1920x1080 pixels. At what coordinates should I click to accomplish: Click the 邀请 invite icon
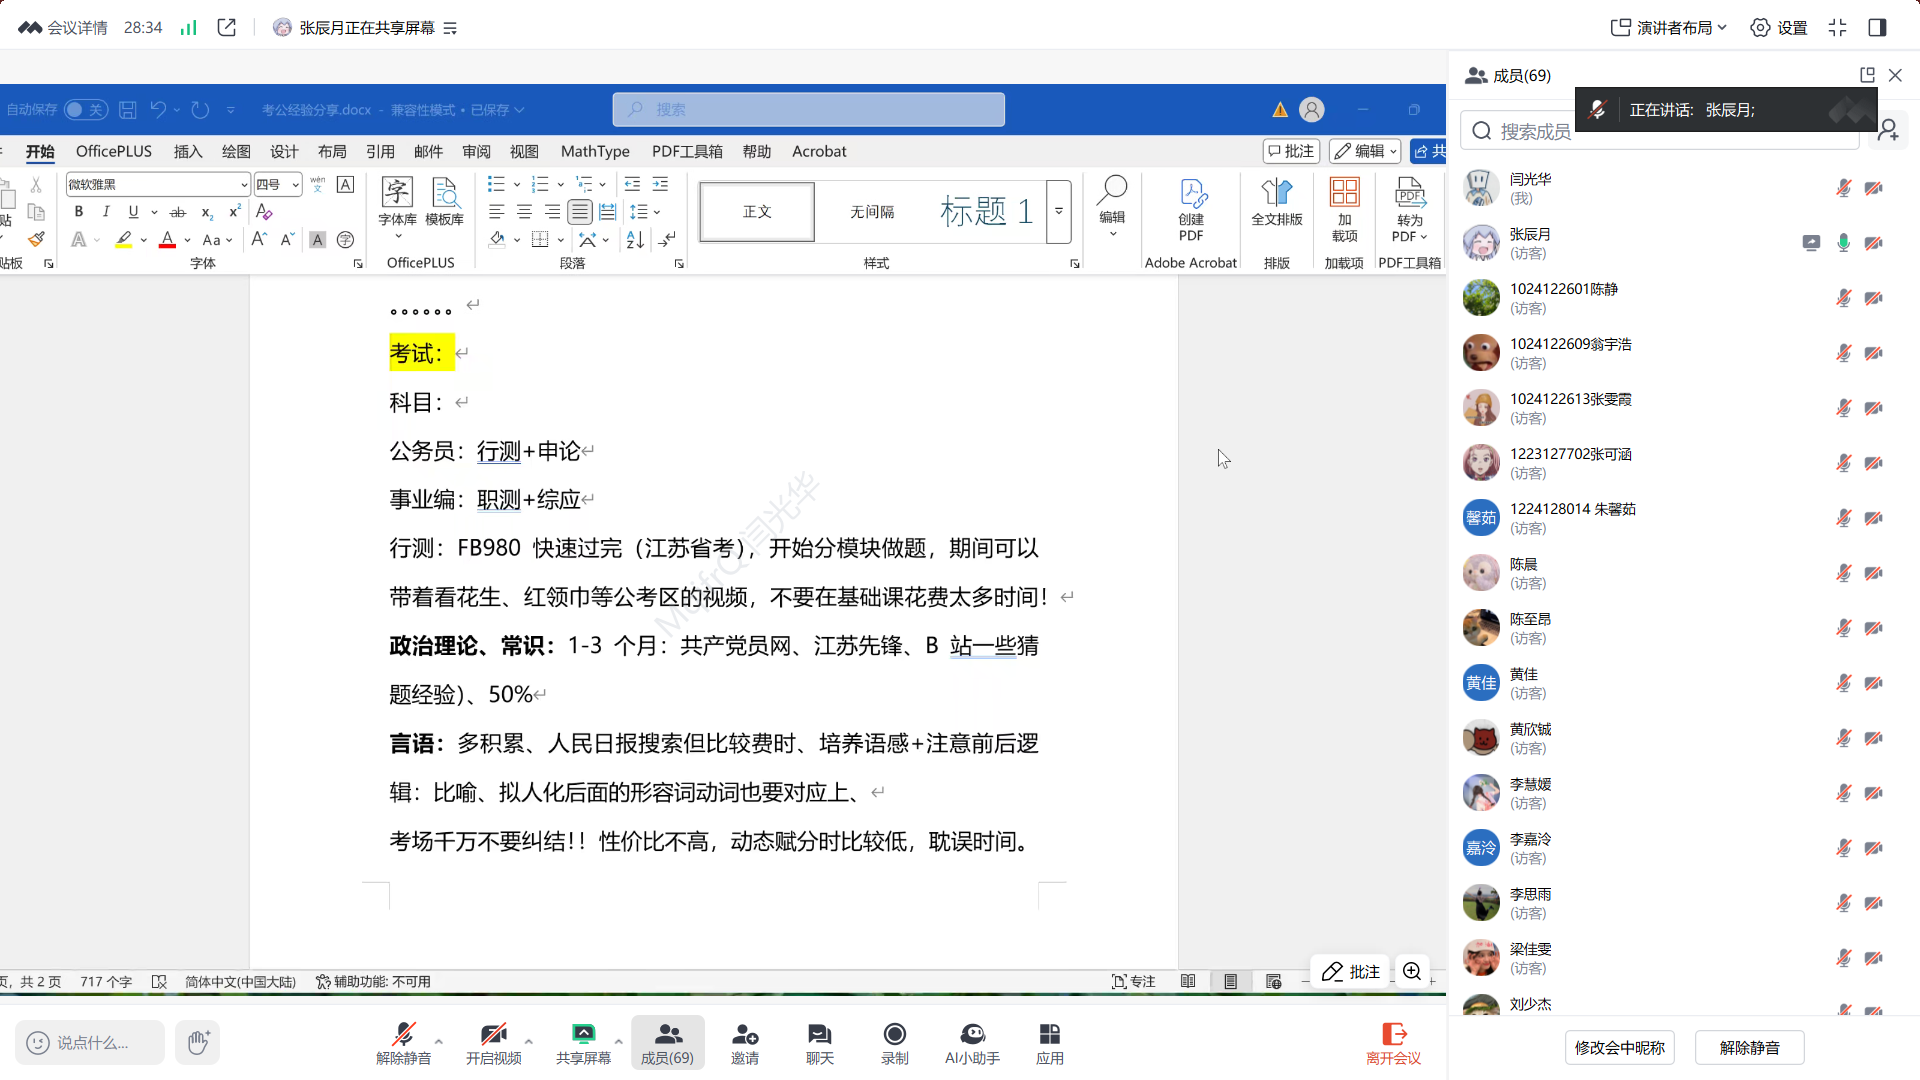point(744,1034)
